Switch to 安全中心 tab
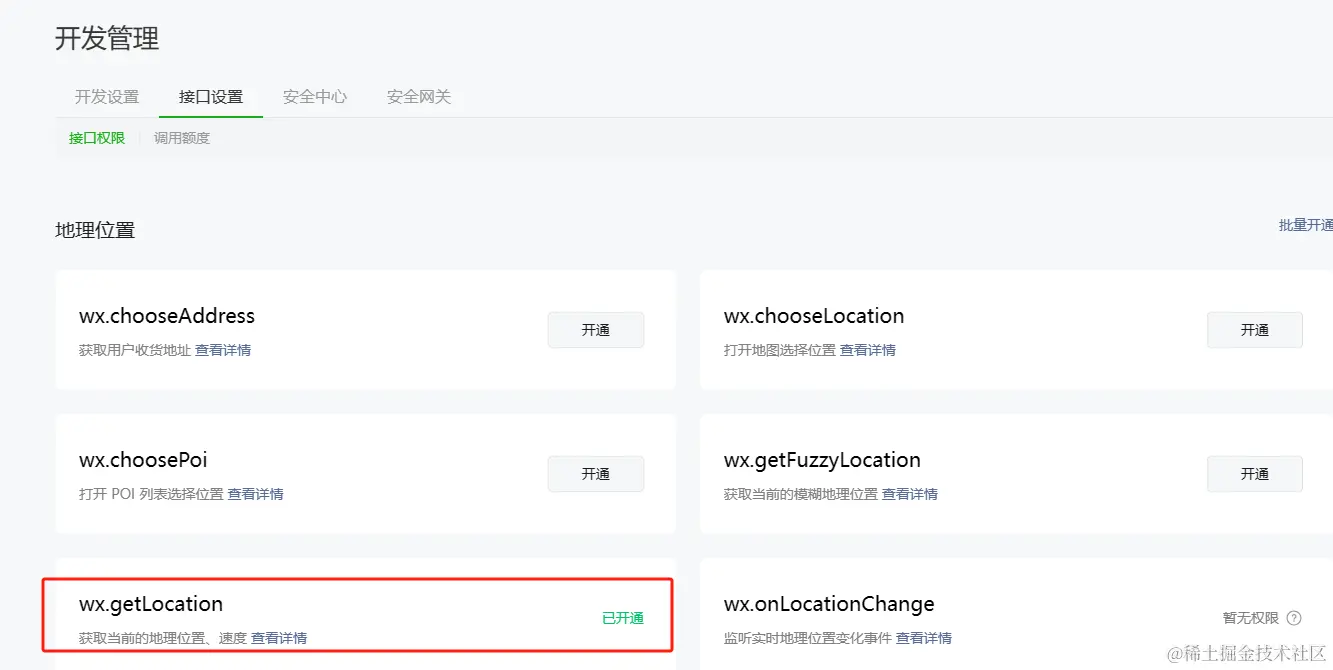Image resolution: width=1333 pixels, height=670 pixels. [315, 97]
